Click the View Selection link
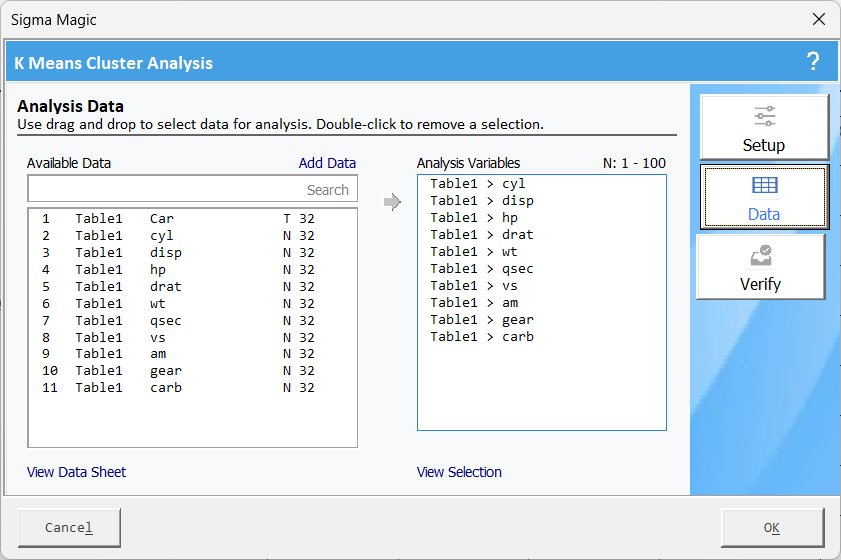The image size is (841, 560). (459, 472)
